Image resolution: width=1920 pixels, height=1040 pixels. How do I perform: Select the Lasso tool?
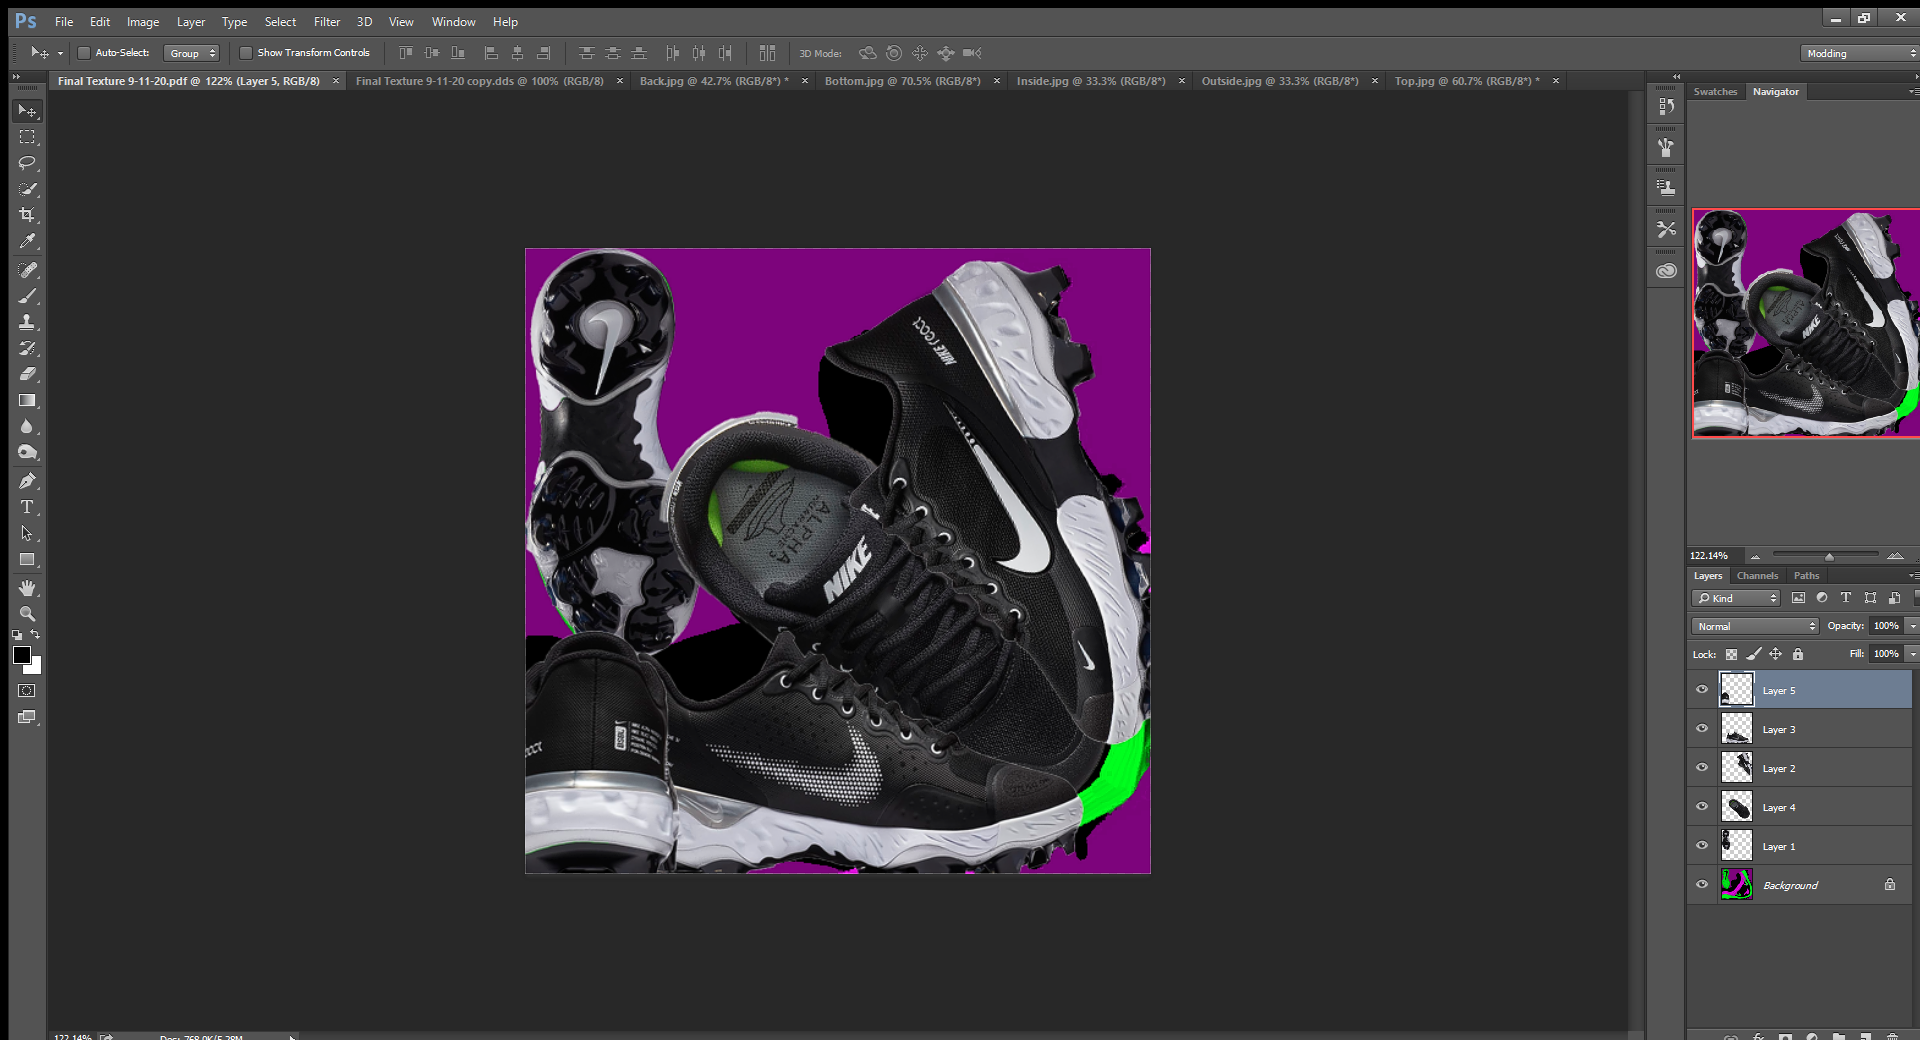[27, 163]
